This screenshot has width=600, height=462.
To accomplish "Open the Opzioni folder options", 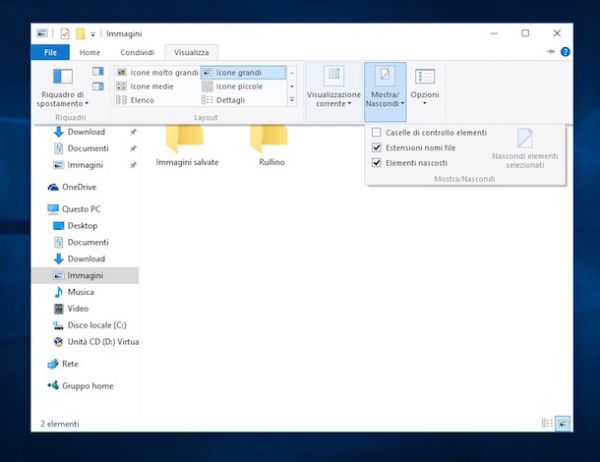I will pyautogui.click(x=424, y=85).
